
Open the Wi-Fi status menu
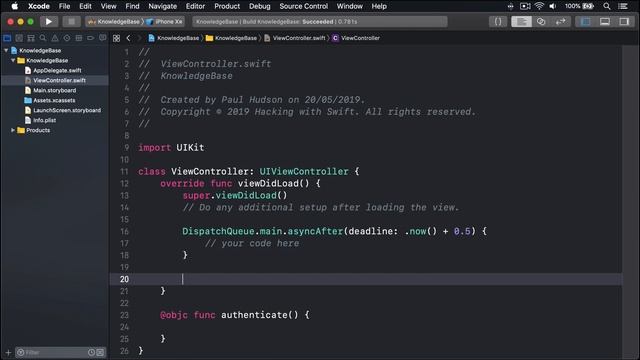(x=539, y=6)
